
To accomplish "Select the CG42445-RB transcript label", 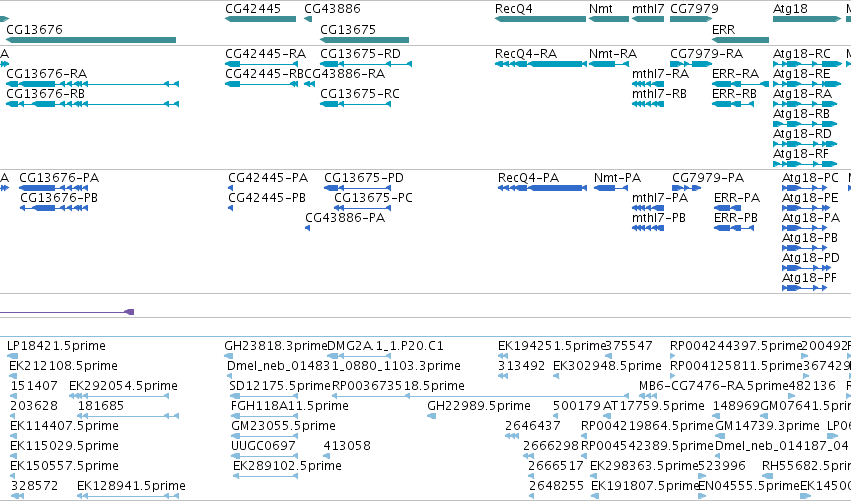I will [265, 73].
